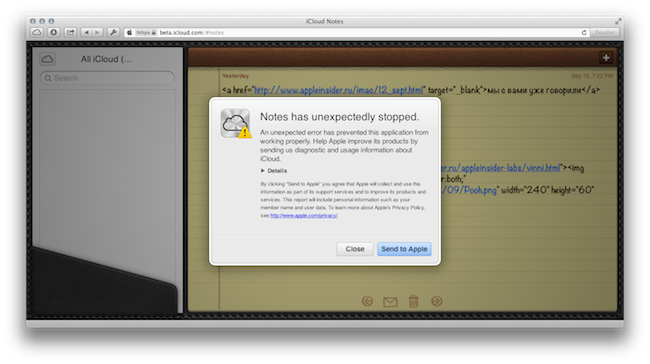
Task: Add a new note with plus button
Action: 606,58
